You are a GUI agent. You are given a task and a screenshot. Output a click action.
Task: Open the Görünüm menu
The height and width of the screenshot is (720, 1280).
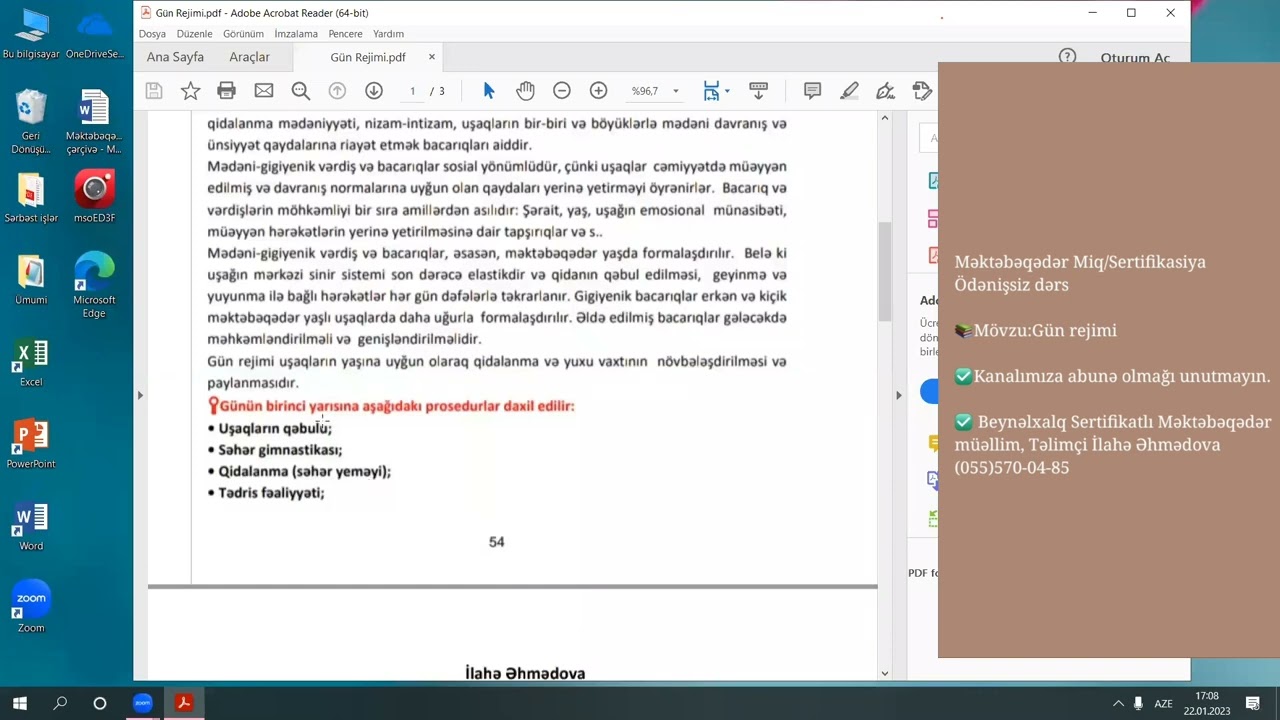coord(243,34)
